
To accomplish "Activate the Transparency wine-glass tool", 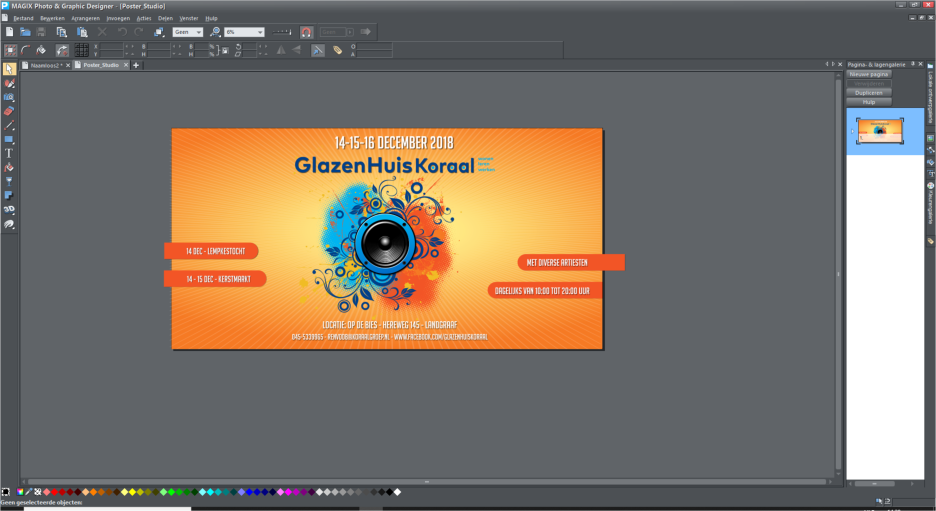I will click(9, 181).
